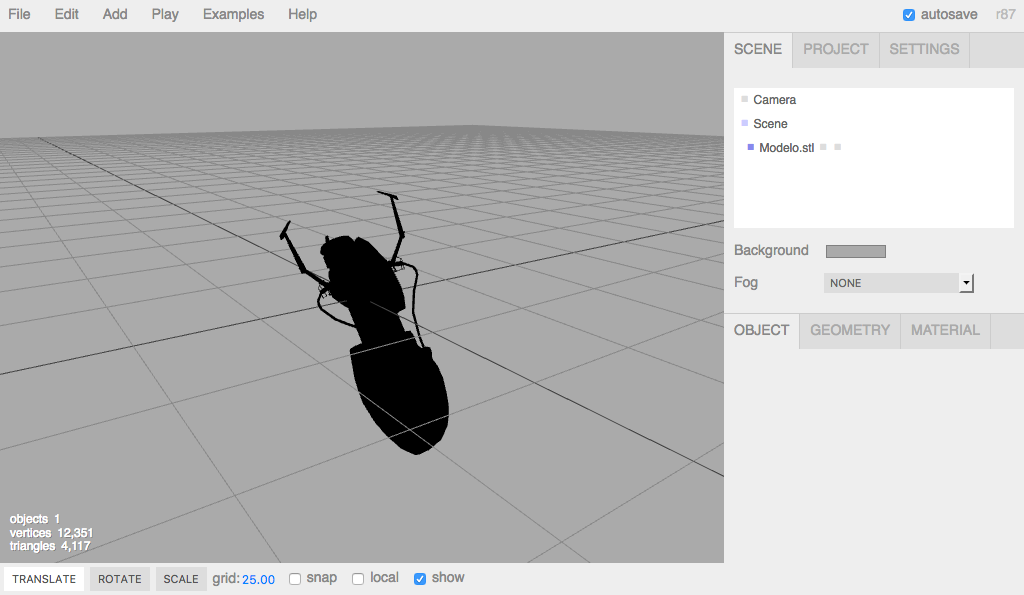Click the grid size value 25.00

258,579
